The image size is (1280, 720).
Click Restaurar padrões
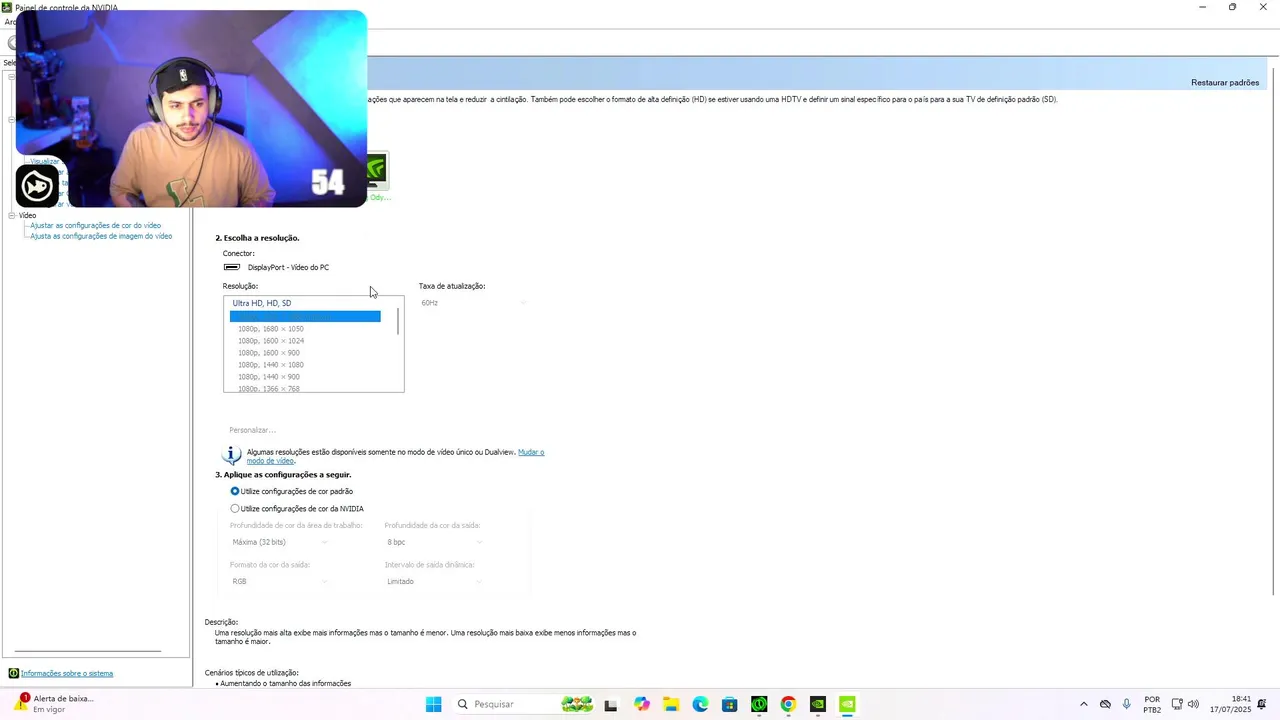[x=1225, y=82]
